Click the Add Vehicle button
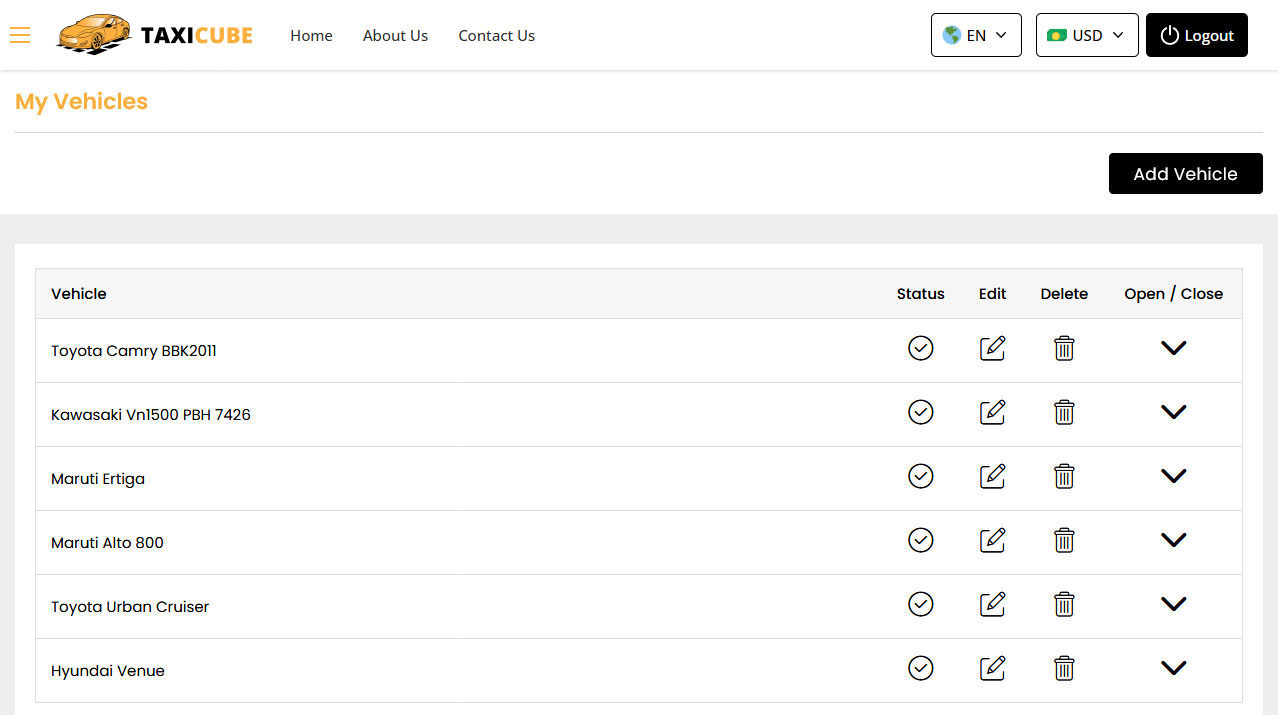The width and height of the screenshot is (1278, 715). click(1185, 174)
